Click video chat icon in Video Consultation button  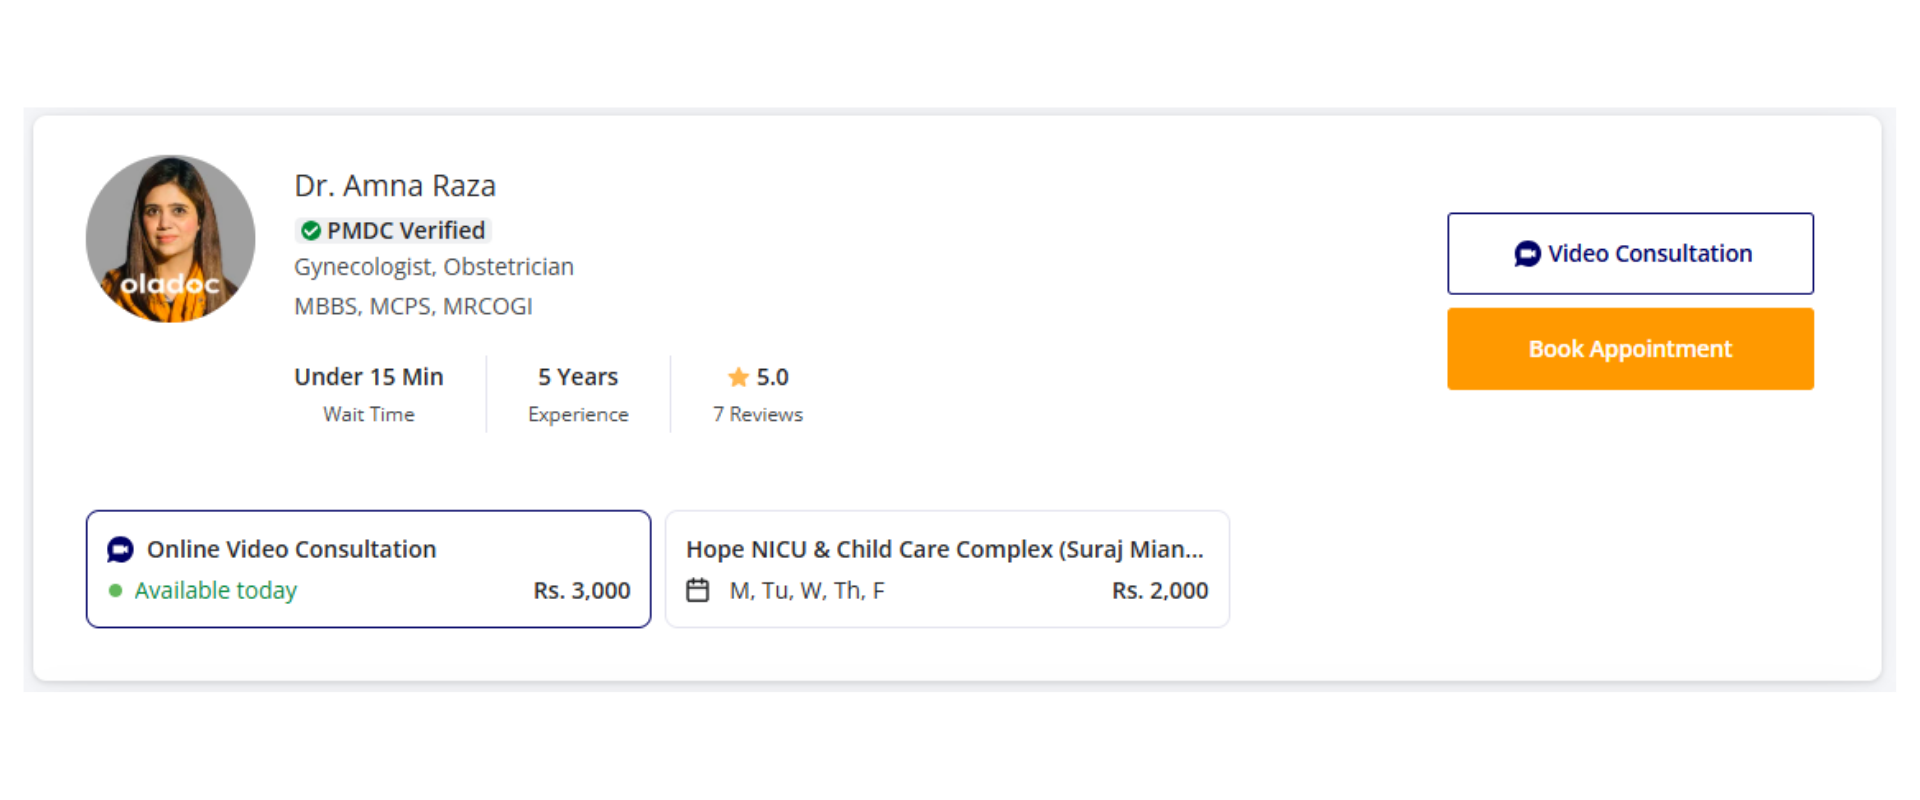pyautogui.click(x=1527, y=254)
